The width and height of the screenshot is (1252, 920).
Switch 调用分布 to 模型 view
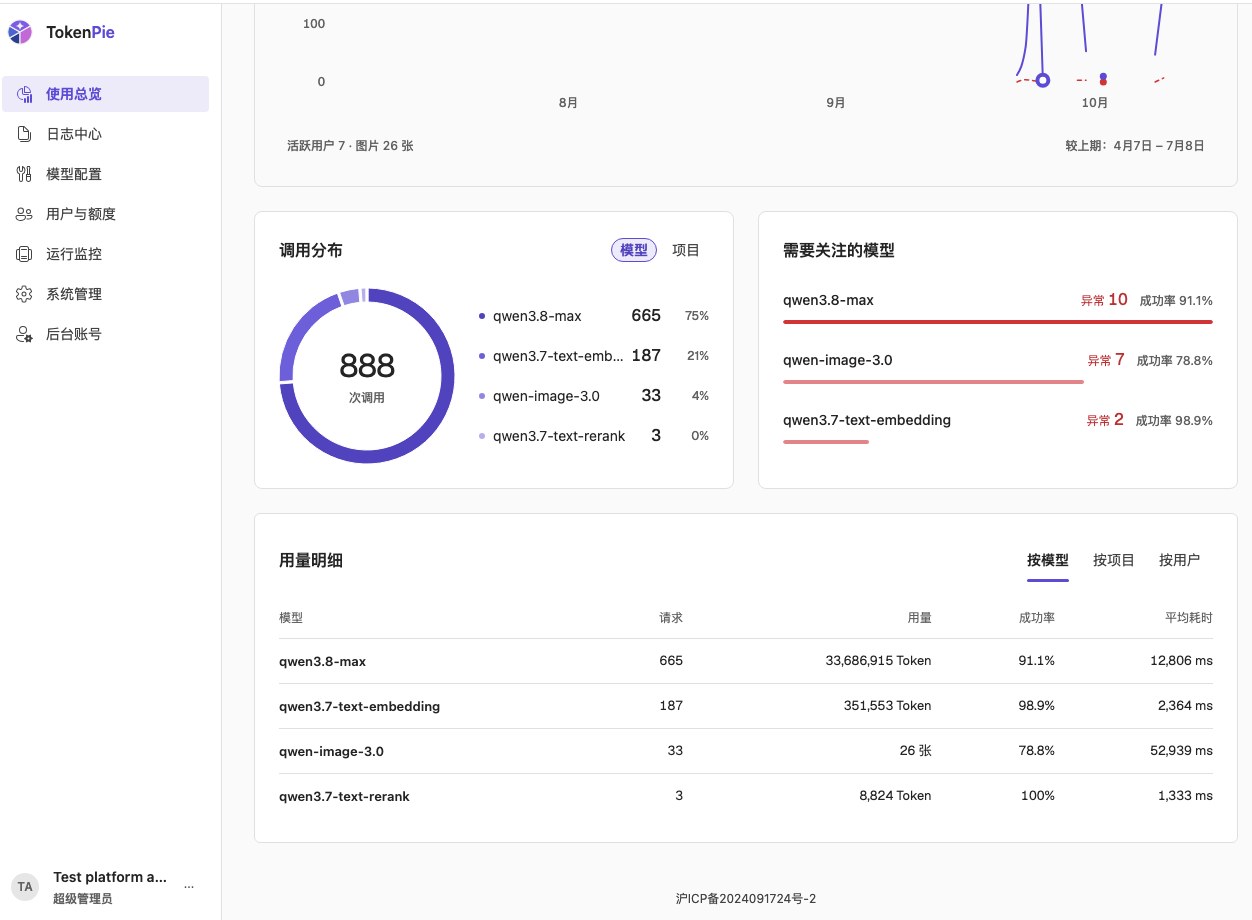coord(634,250)
